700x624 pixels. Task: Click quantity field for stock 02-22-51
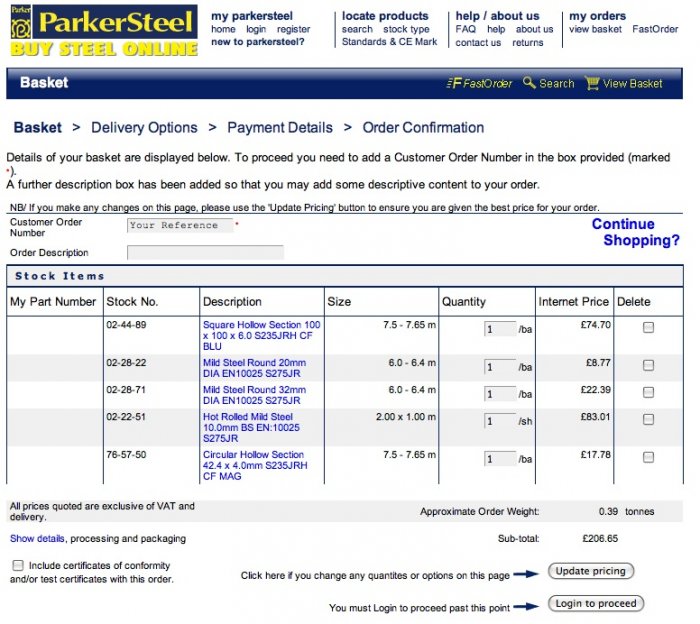coord(500,421)
